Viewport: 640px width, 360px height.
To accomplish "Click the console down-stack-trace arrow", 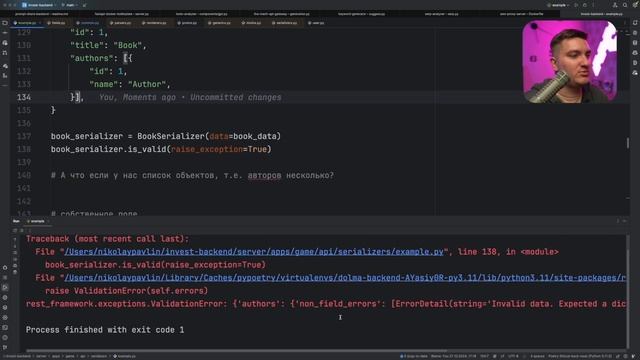I will 15,246.
